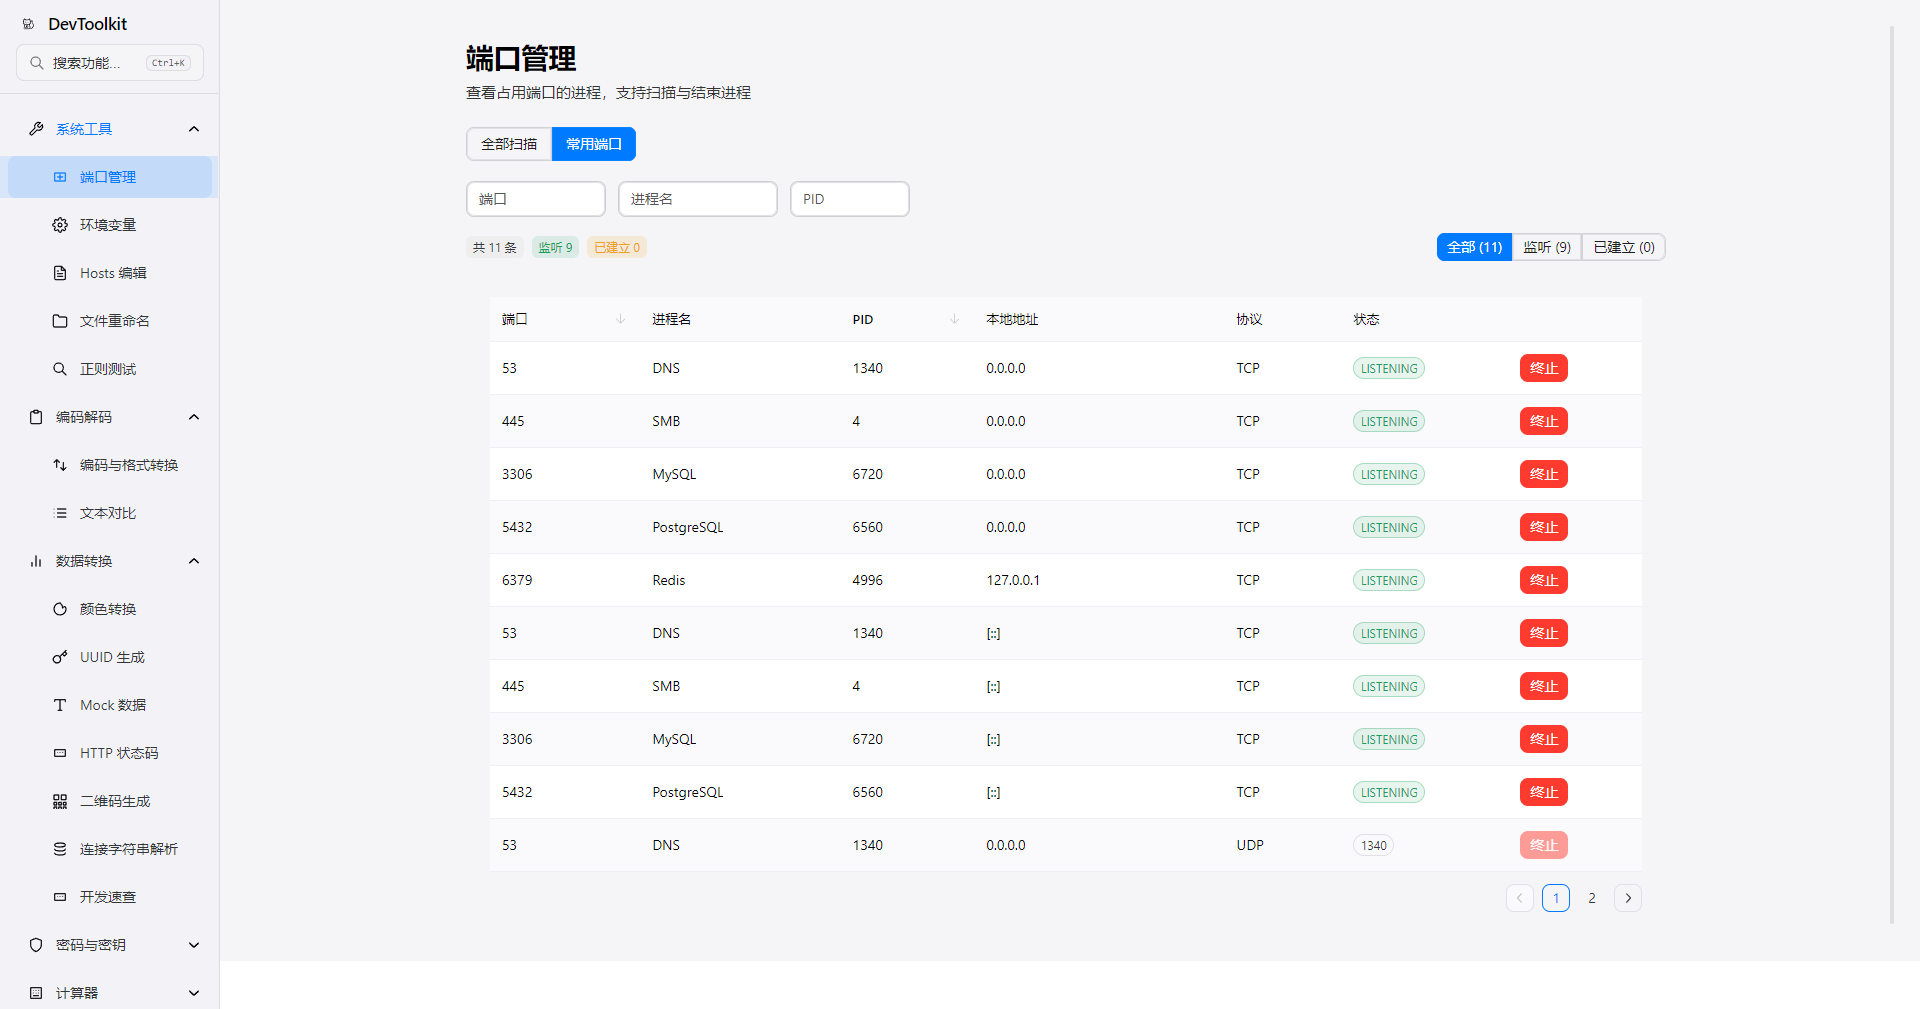Open 连接字符串解析 database icon
This screenshot has height=1009, width=1920.
coord(60,849)
